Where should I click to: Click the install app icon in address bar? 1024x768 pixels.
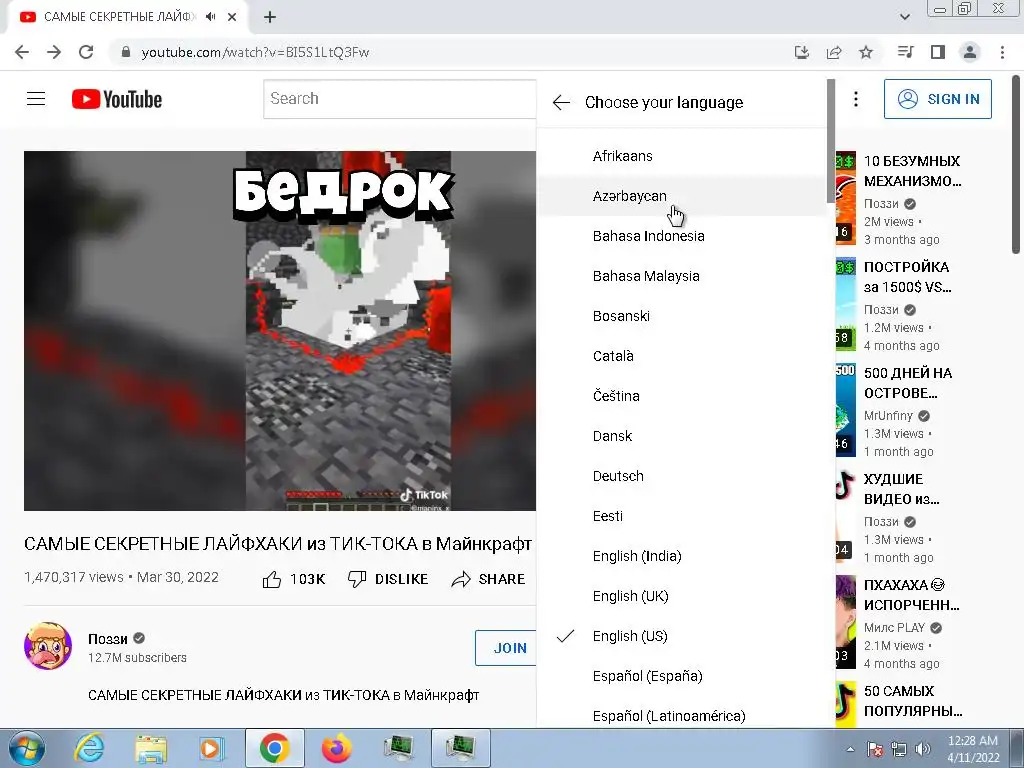pyautogui.click(x=802, y=52)
